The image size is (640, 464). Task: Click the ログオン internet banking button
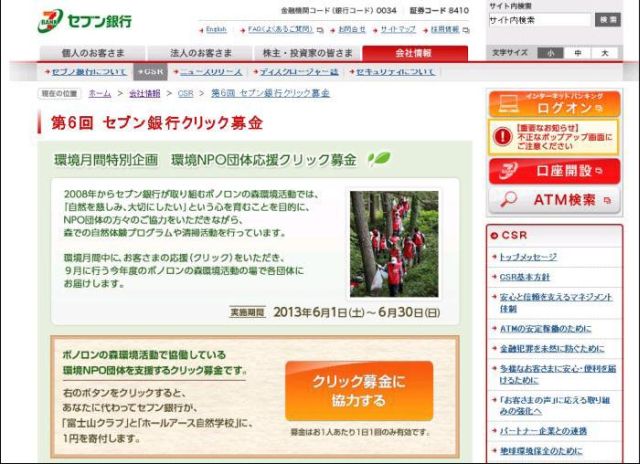coord(554,104)
